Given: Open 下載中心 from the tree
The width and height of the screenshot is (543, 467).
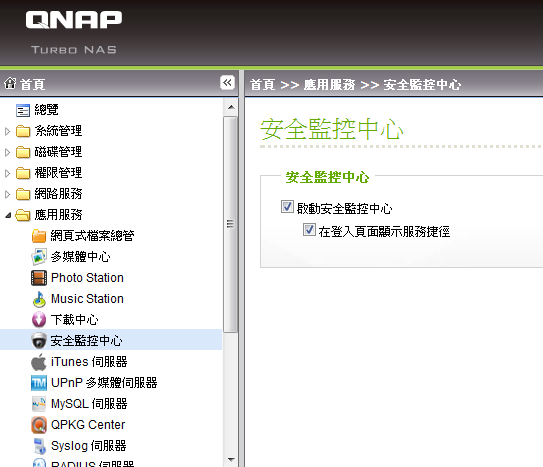Looking at the screenshot, I should (74, 320).
